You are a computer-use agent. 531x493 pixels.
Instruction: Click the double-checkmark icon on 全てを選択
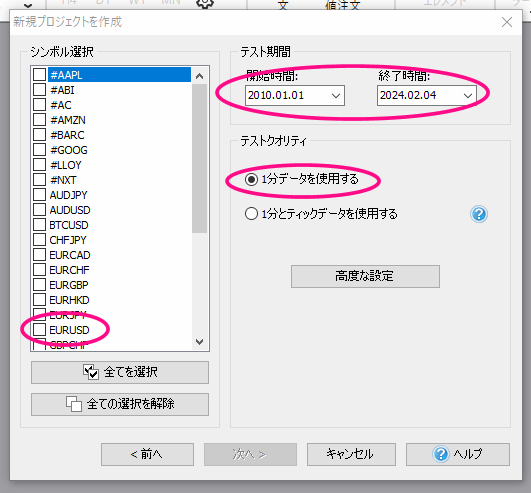point(91,372)
